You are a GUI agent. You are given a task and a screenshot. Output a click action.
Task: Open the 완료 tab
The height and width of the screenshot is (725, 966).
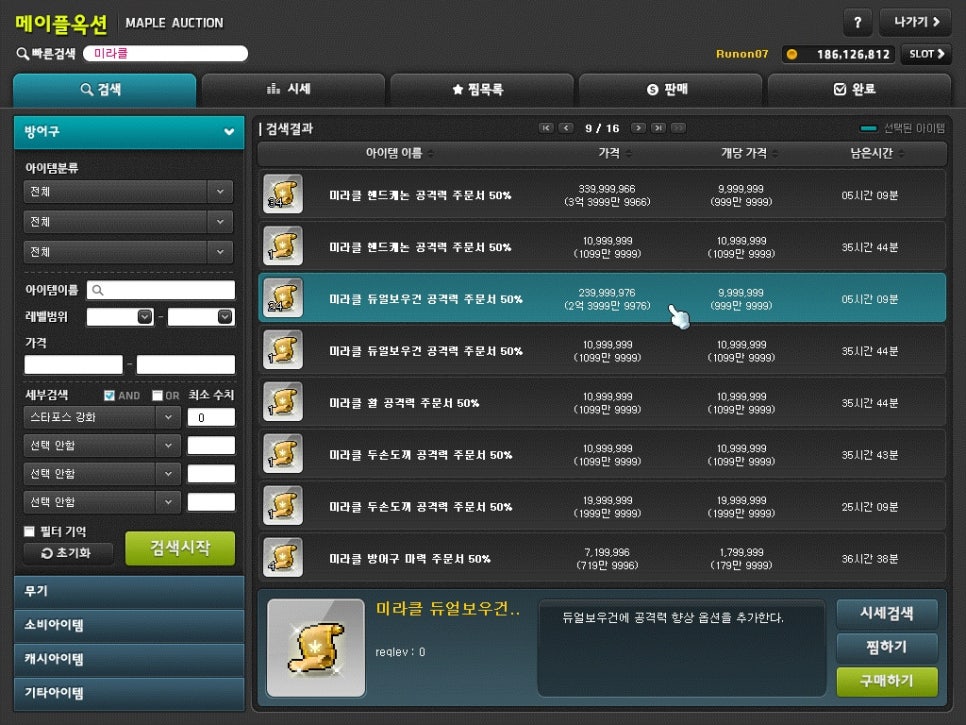click(x=859, y=90)
